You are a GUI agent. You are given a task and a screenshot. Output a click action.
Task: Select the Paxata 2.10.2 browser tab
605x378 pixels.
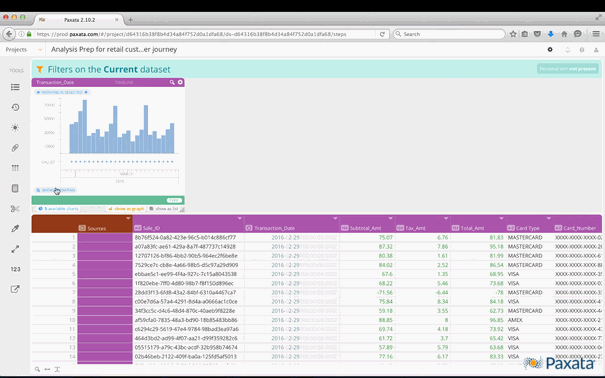79,20
